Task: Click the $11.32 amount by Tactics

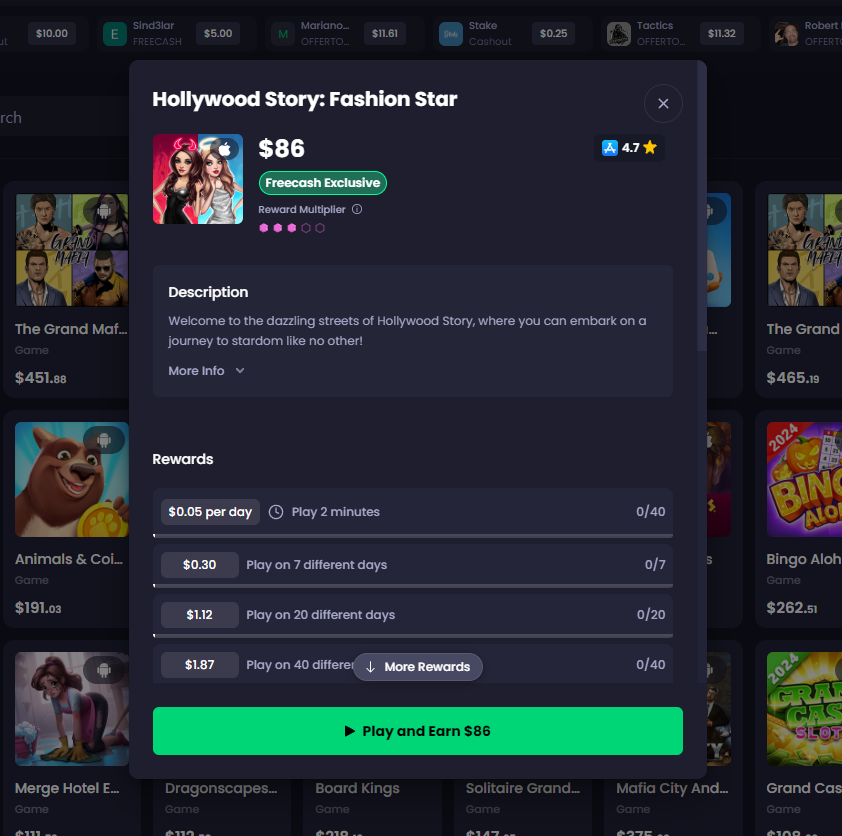Action: coord(722,34)
